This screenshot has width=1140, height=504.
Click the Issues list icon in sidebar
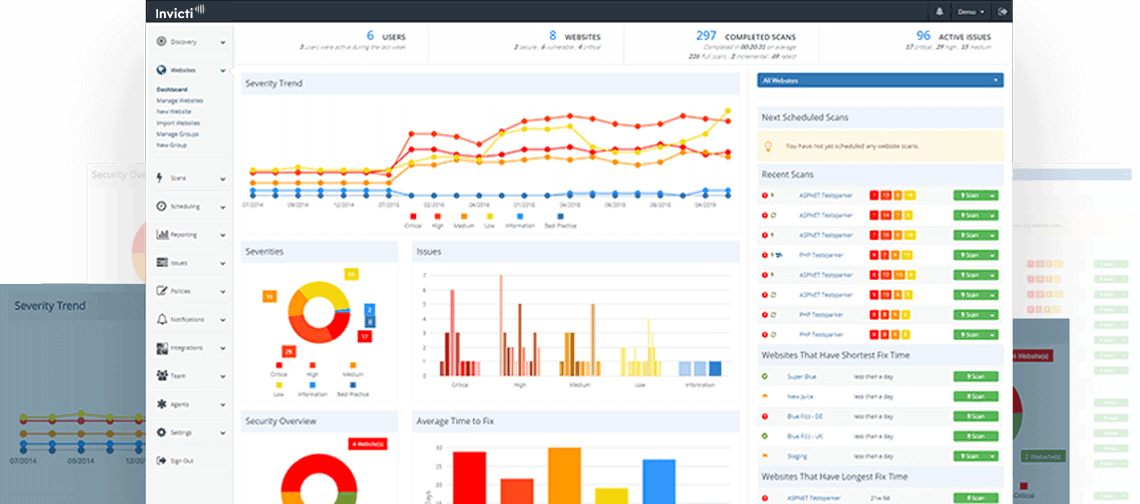pyautogui.click(x=162, y=263)
